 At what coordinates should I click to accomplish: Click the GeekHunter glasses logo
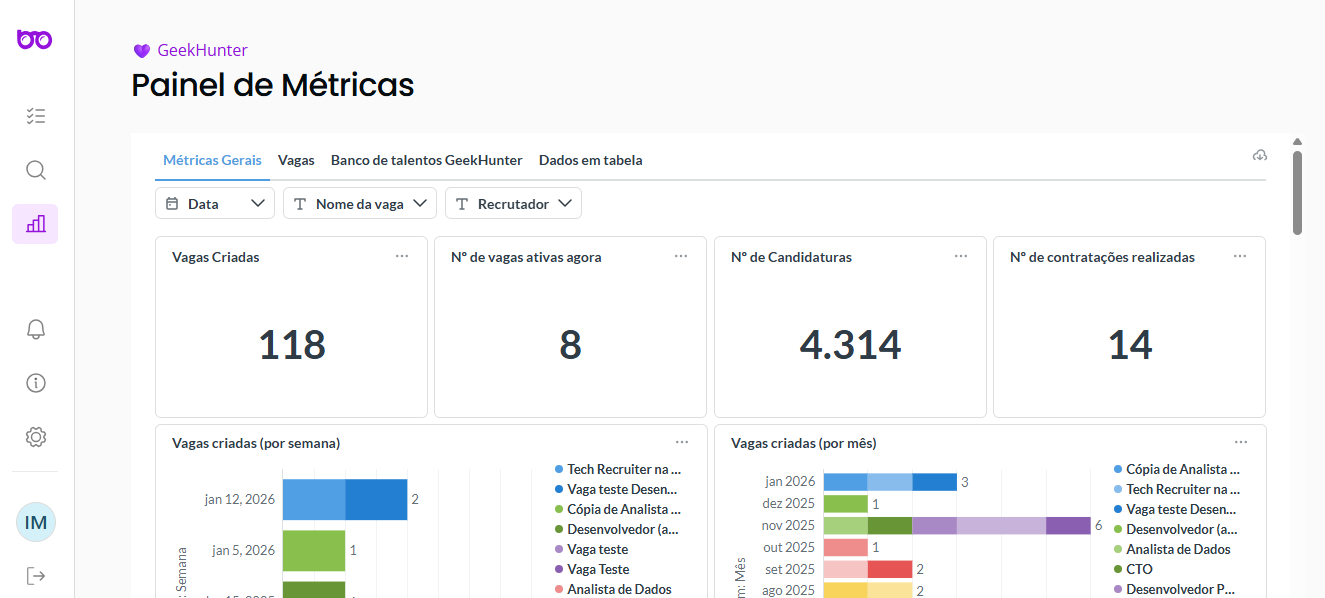click(35, 39)
